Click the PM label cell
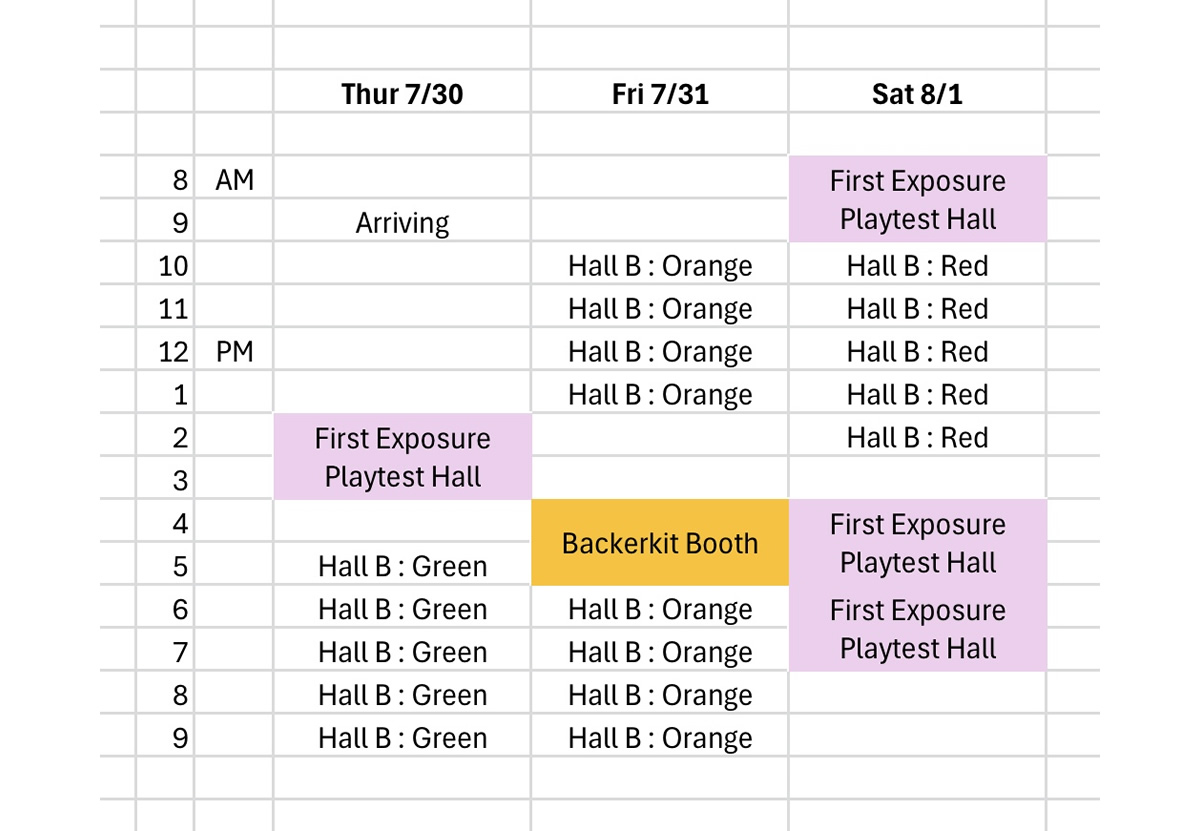 234,349
